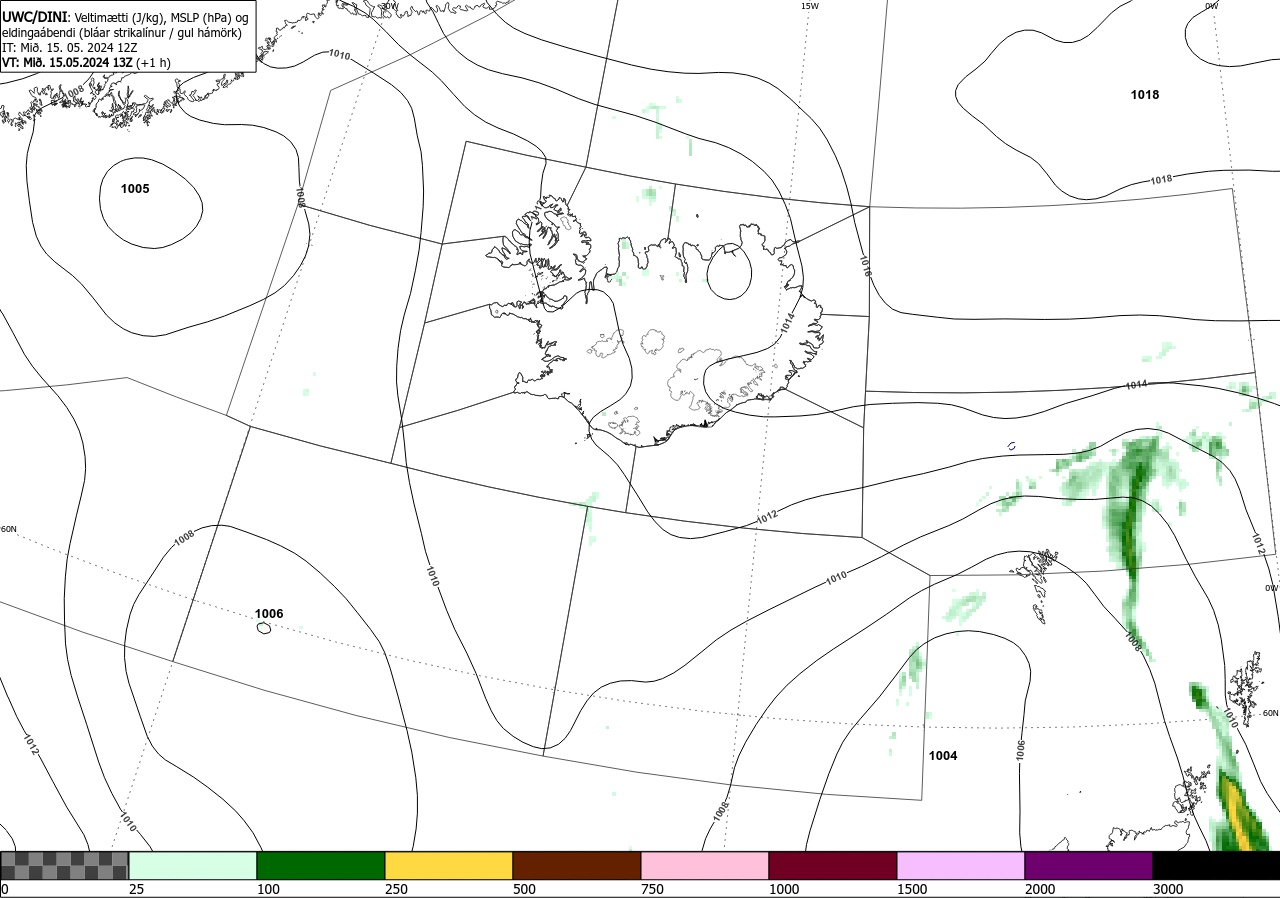Screen dimensions: 1280x898
Task: Click the yellow 250–500 legend swatch
Action: click(x=449, y=865)
